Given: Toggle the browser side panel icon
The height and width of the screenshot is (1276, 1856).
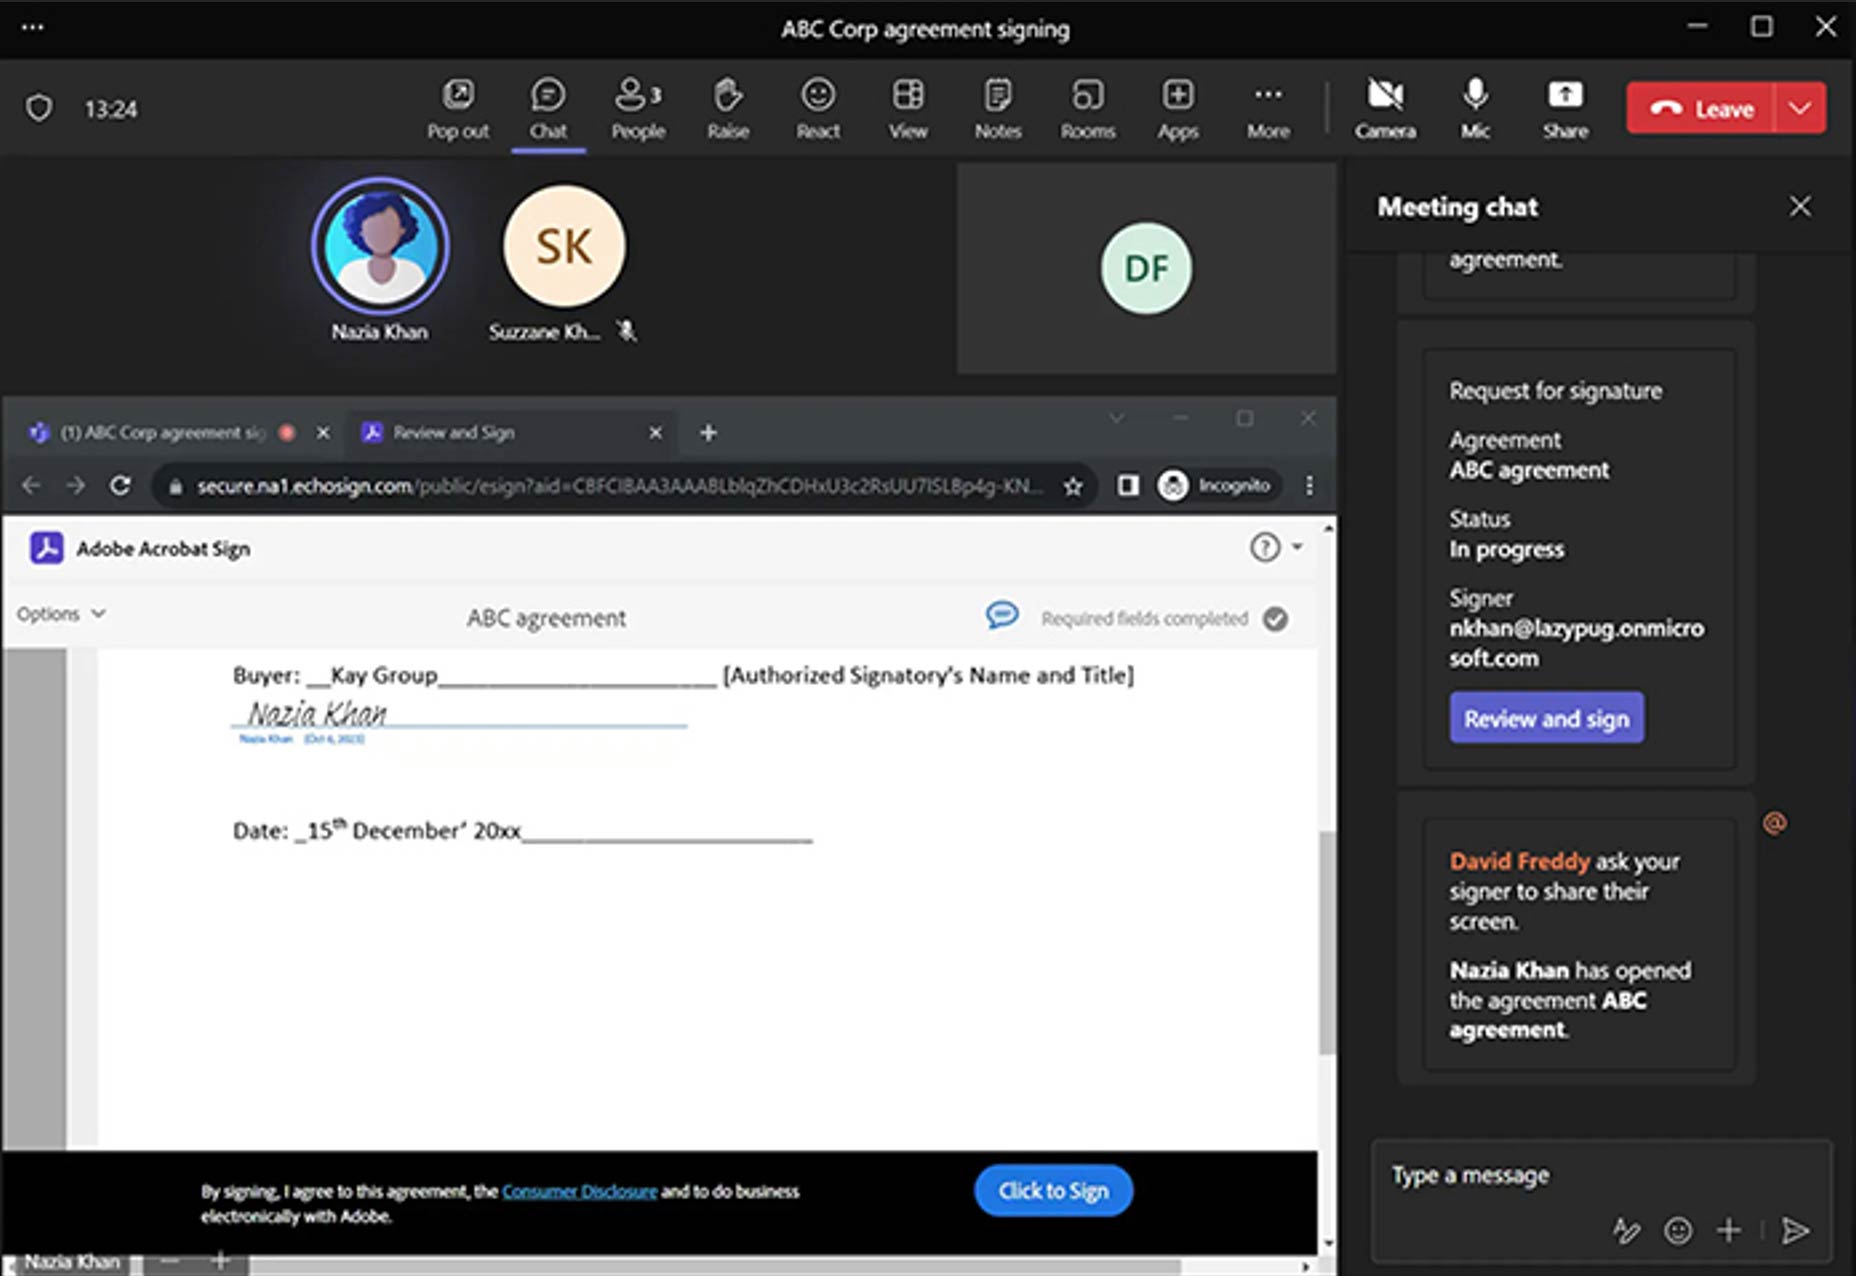Looking at the screenshot, I should point(1128,485).
